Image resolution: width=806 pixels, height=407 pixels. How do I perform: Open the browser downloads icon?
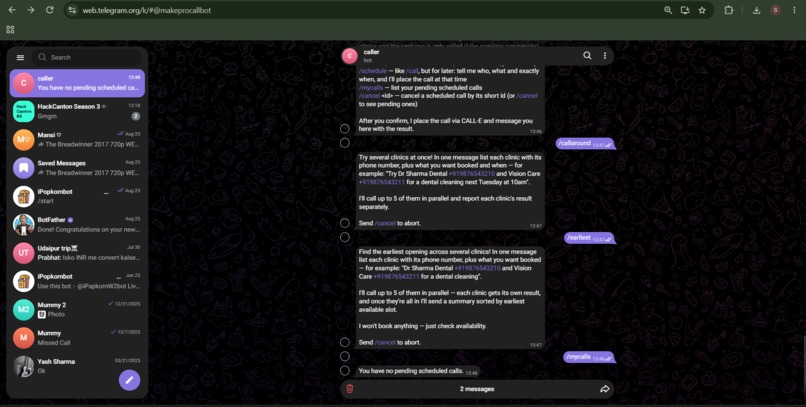[756, 10]
